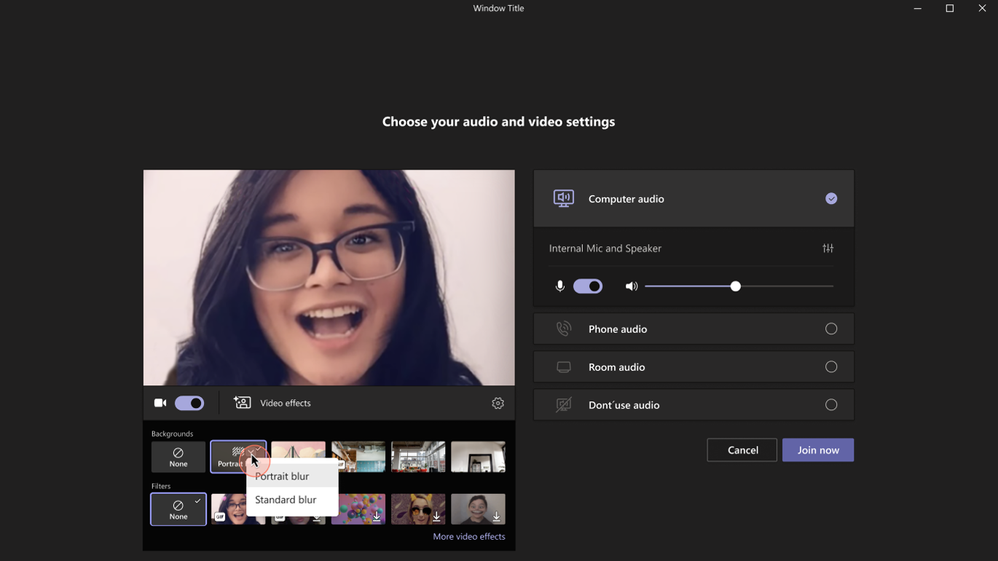
Task: Select the Phone audio radio button
Action: 831,329
